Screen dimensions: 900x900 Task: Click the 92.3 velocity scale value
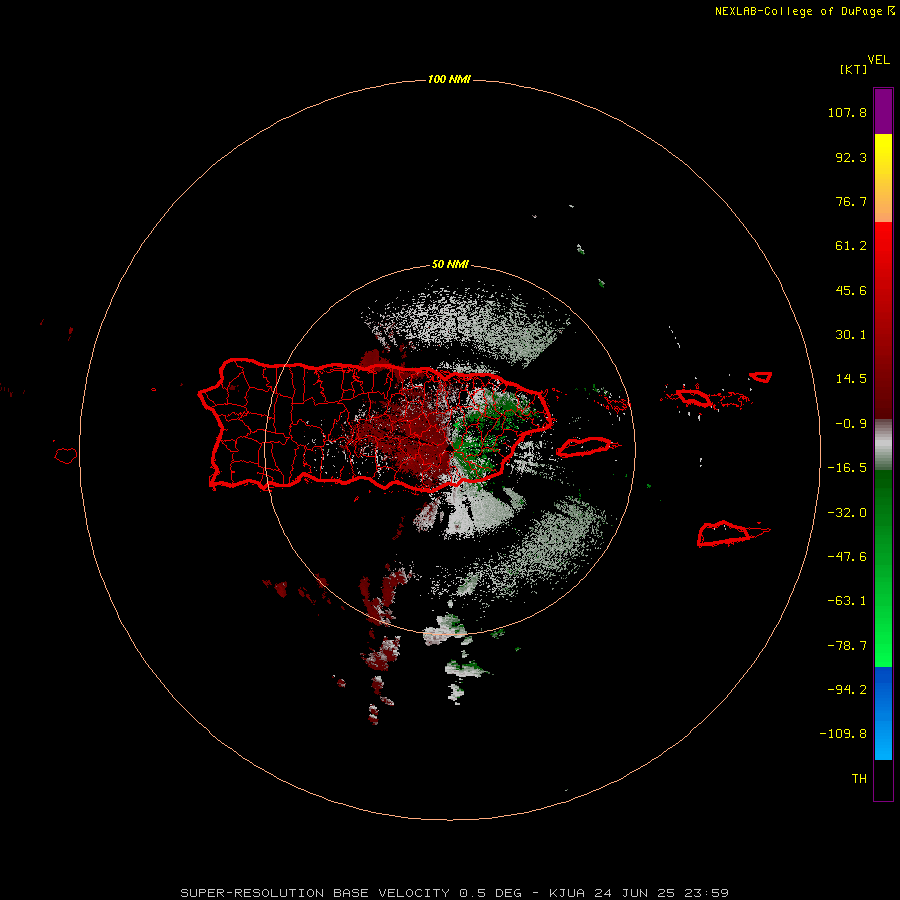[851, 157]
